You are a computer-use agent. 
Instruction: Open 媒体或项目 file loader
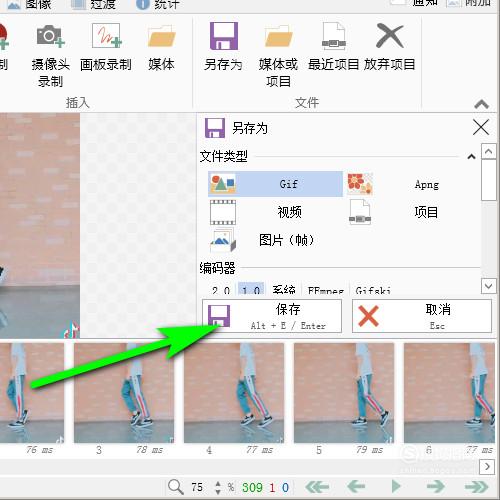click(278, 55)
